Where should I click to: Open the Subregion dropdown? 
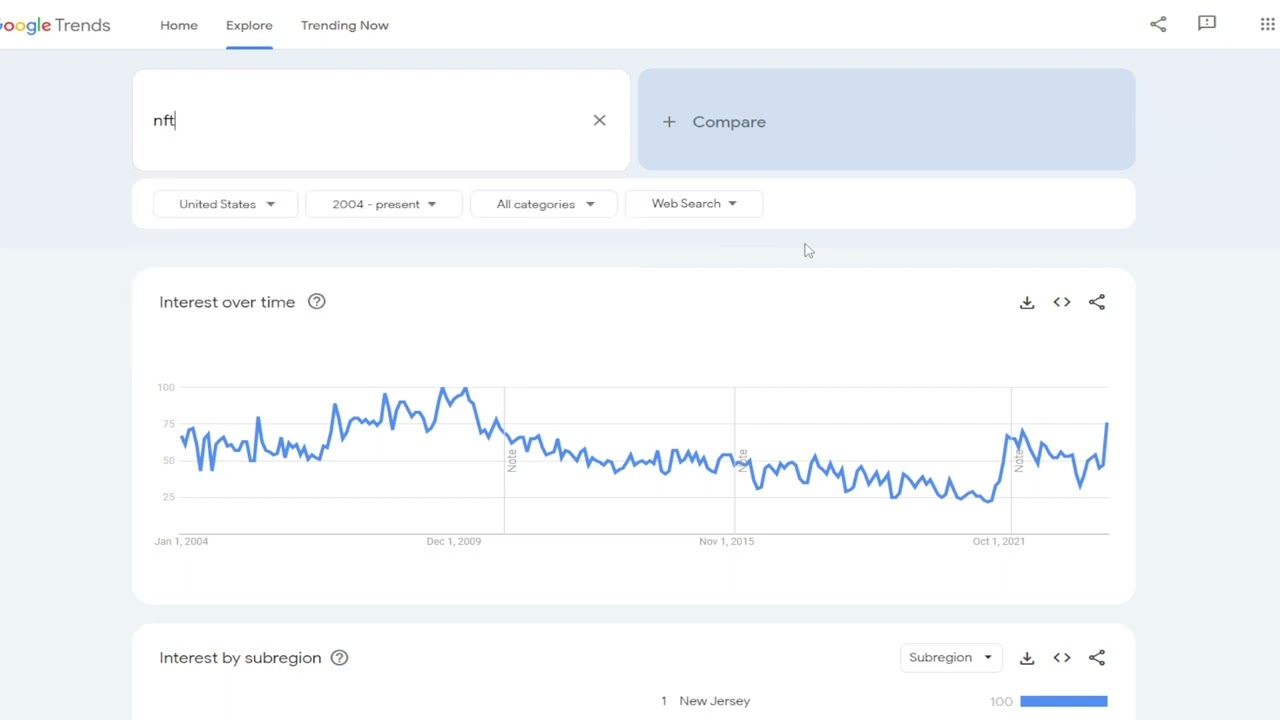(x=950, y=657)
